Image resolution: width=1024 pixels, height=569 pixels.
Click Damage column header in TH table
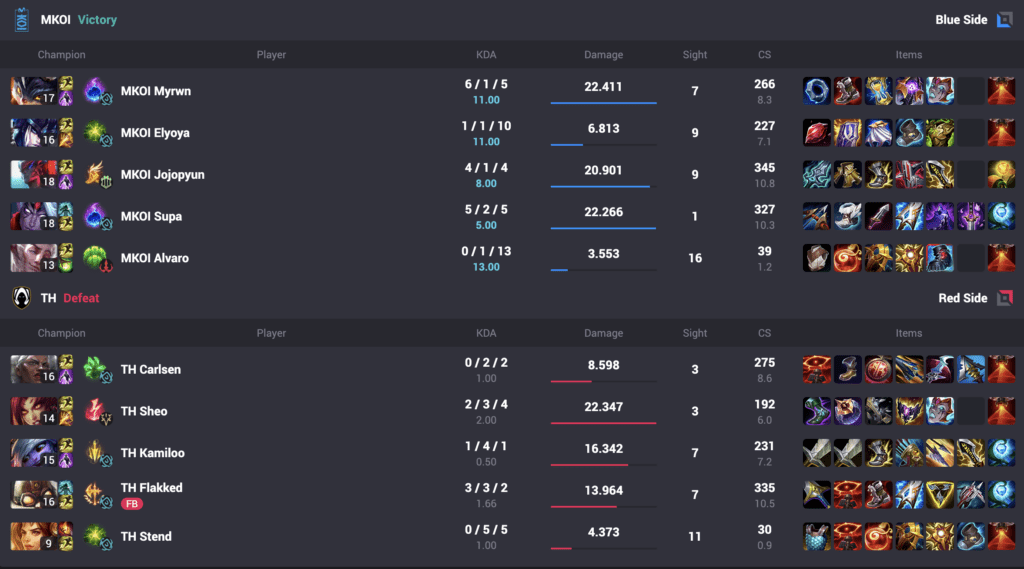(603, 333)
